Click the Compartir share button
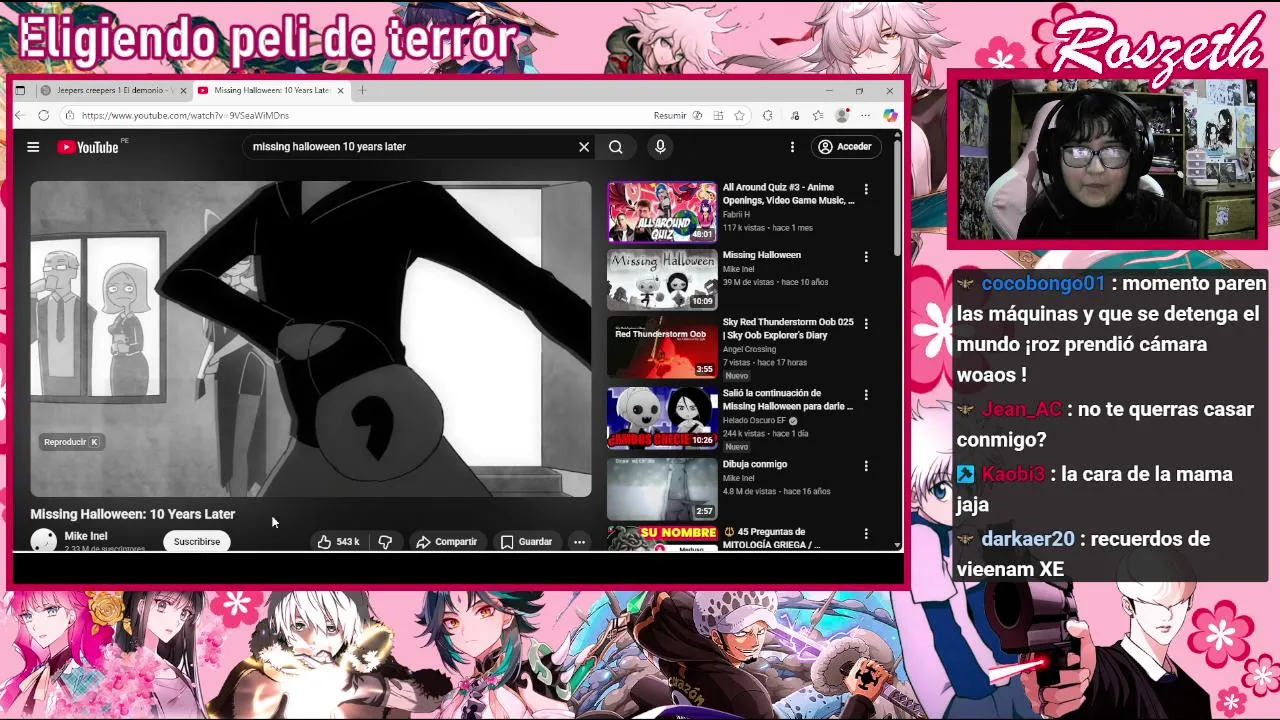 coord(446,541)
